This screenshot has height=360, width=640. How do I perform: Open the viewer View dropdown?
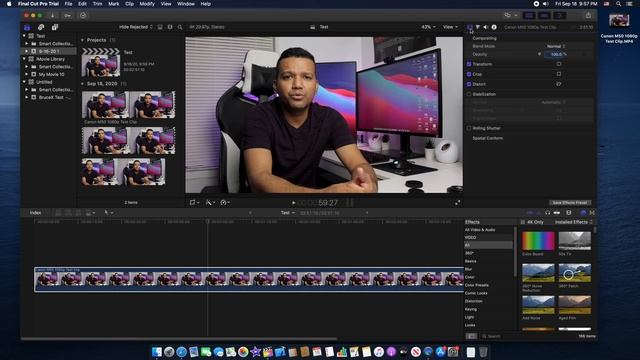coord(450,27)
